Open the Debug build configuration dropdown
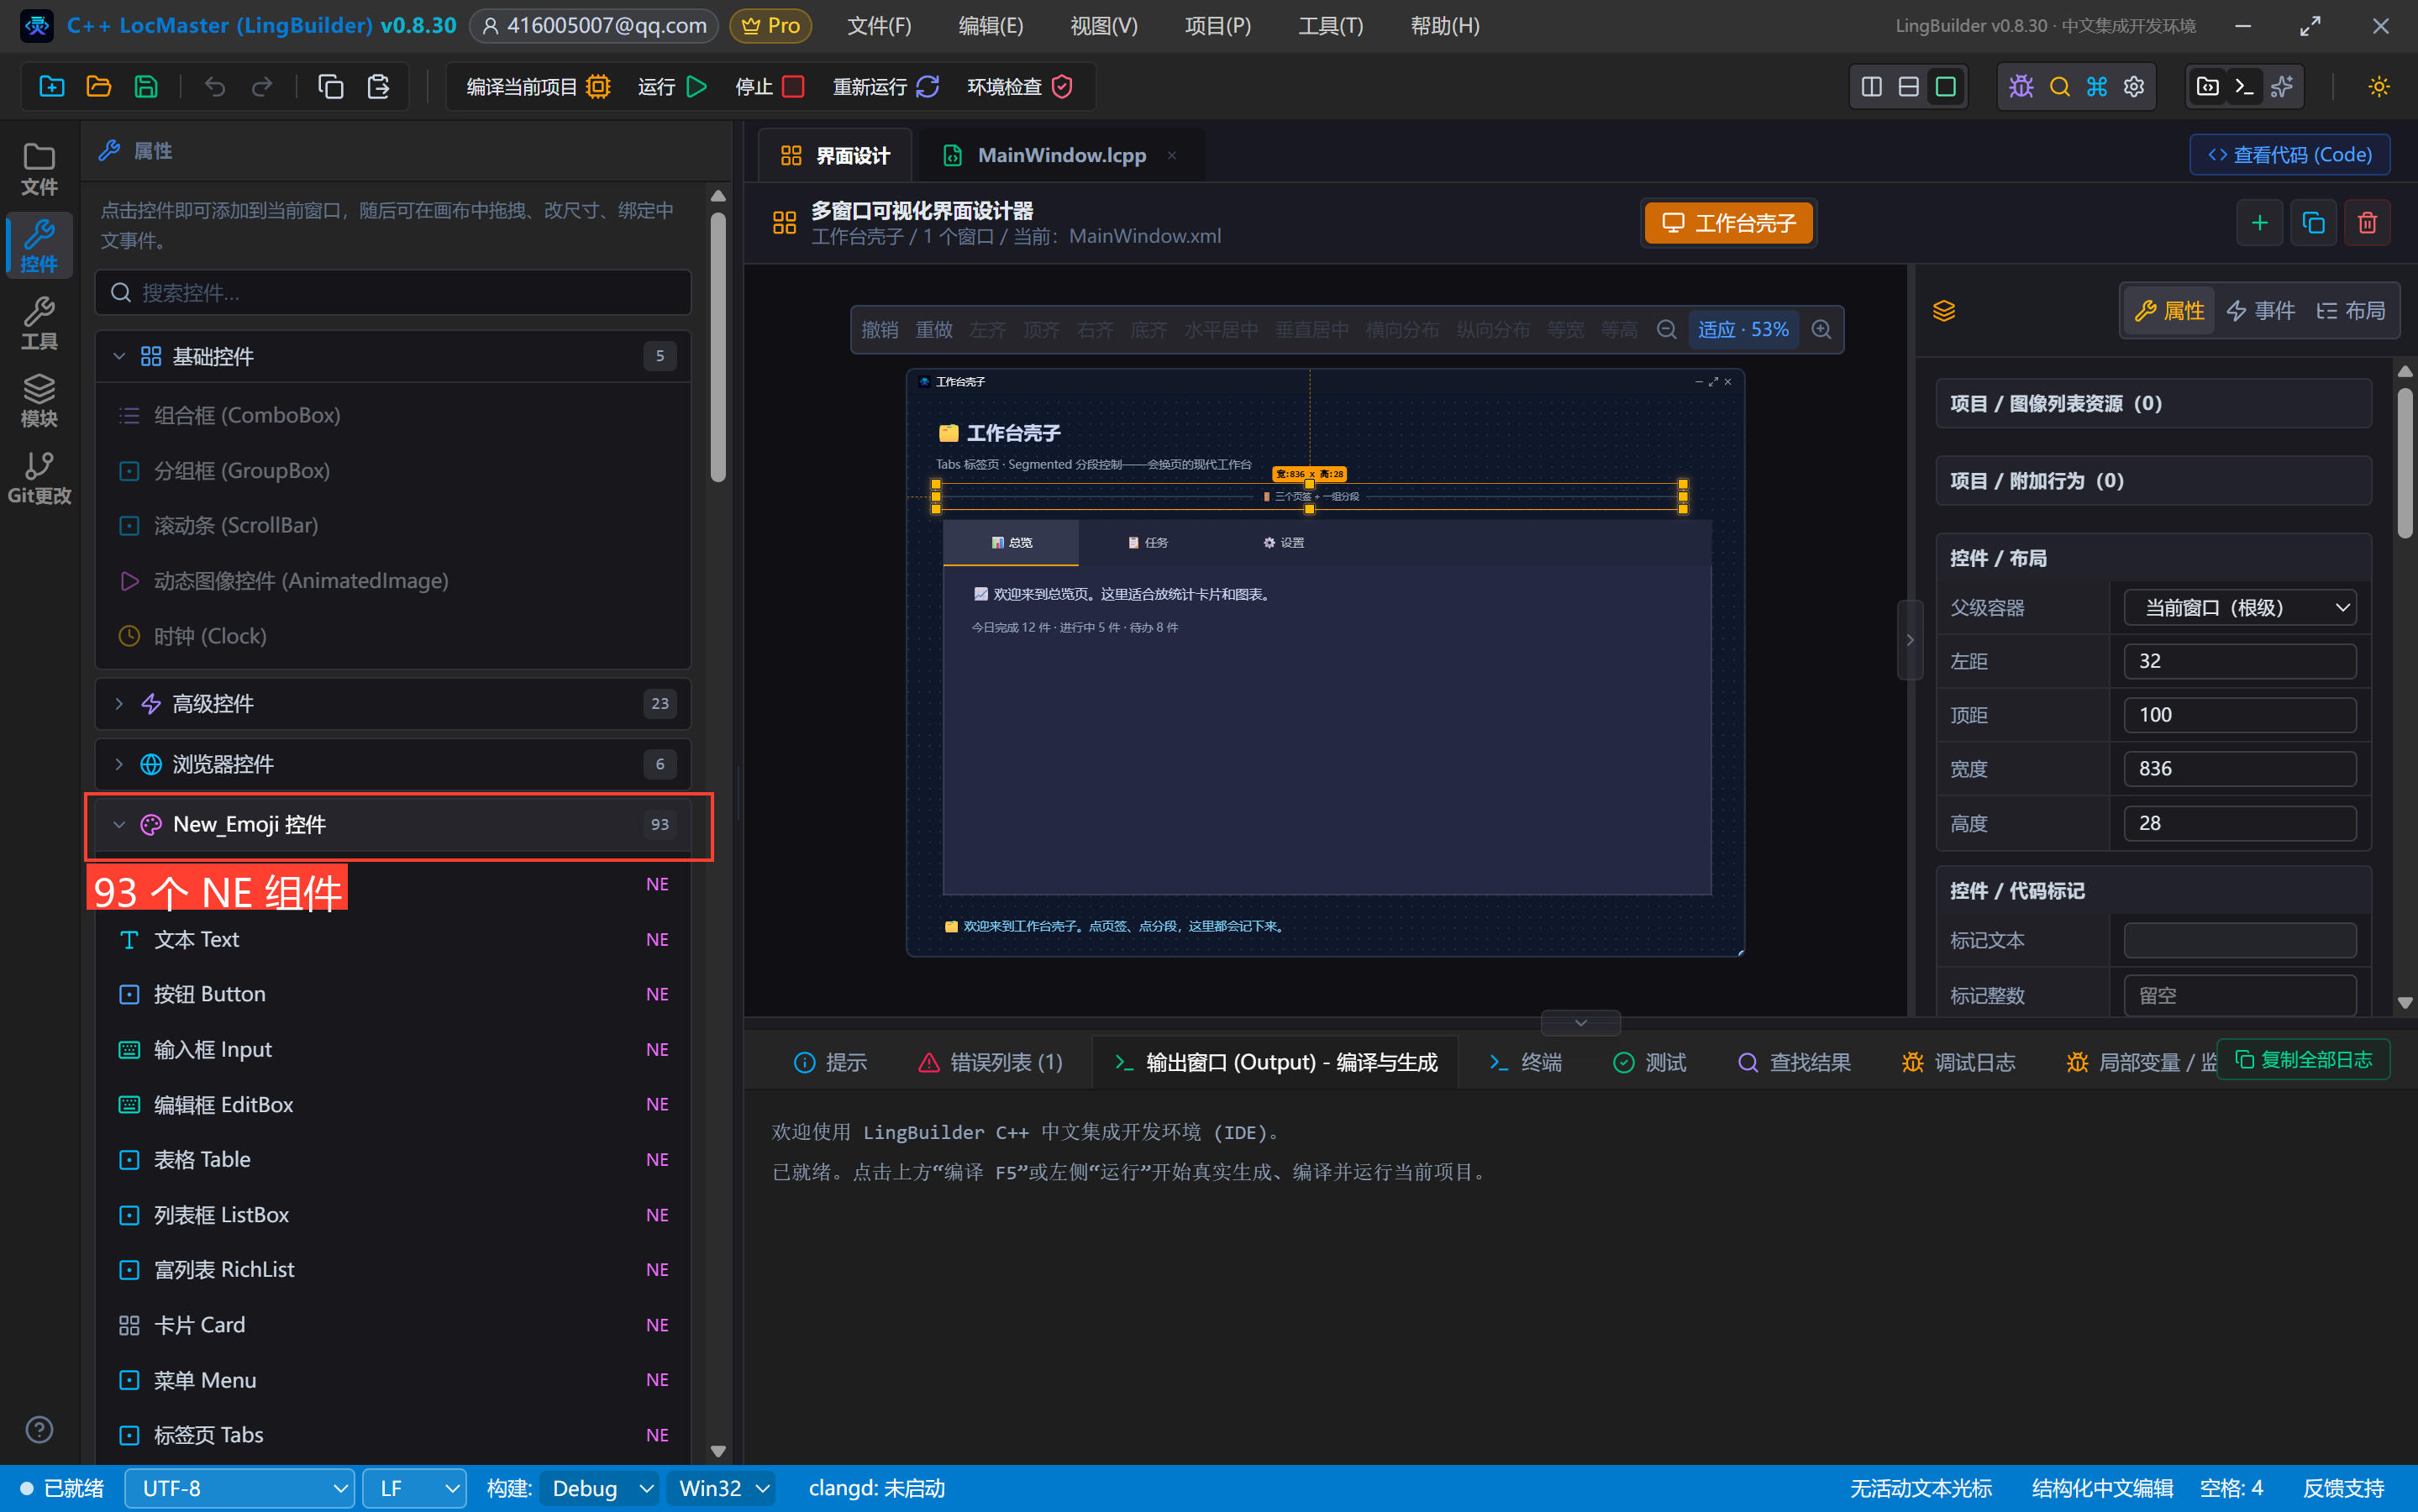Viewport: 2418px width, 1512px height. (x=599, y=1489)
